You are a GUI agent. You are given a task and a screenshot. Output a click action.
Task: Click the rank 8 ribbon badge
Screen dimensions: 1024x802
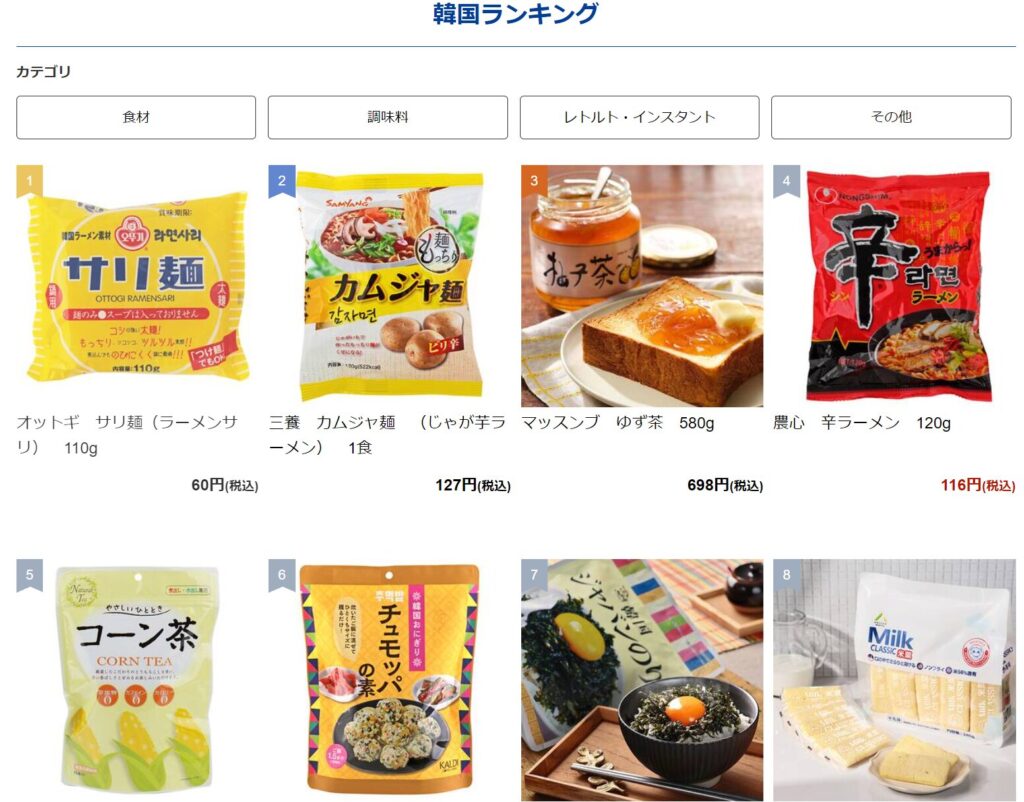pos(786,575)
